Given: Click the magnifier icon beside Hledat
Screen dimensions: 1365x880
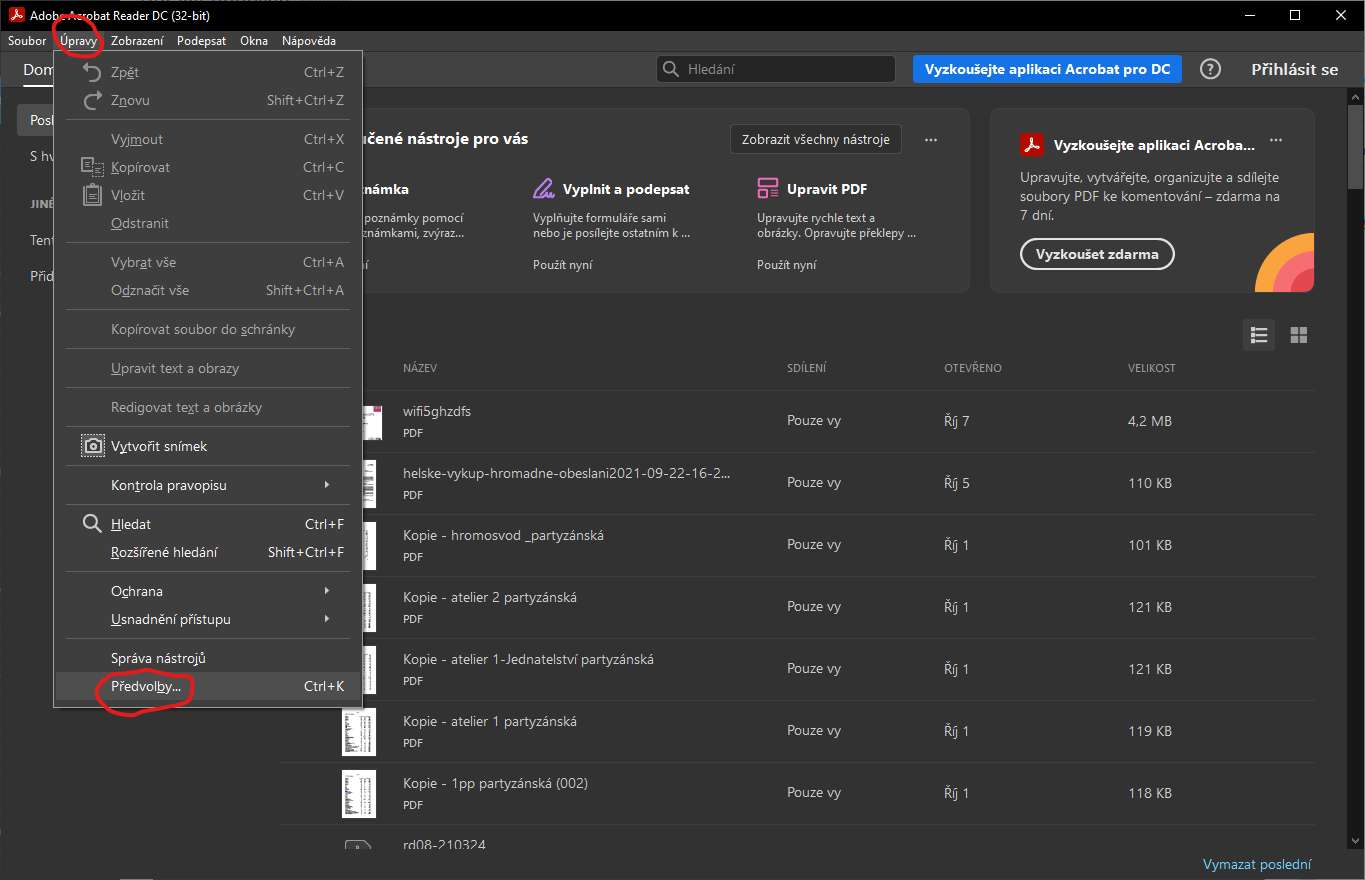Looking at the screenshot, I should coord(92,524).
